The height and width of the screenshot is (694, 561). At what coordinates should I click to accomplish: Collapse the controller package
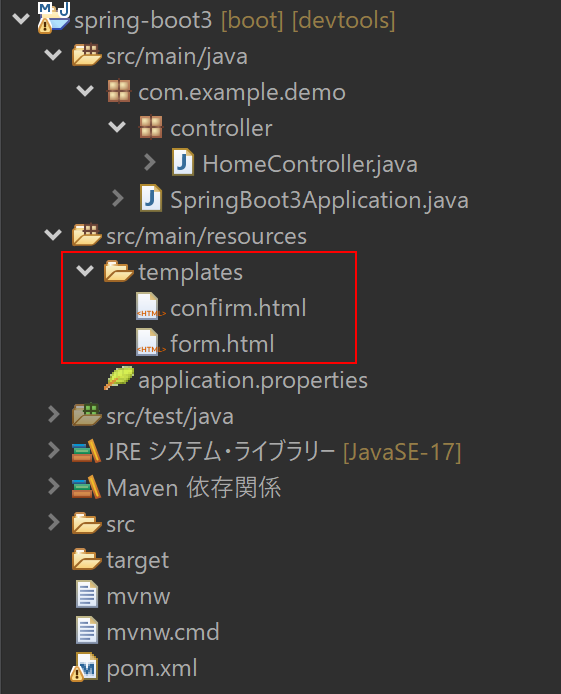[x=117, y=127]
